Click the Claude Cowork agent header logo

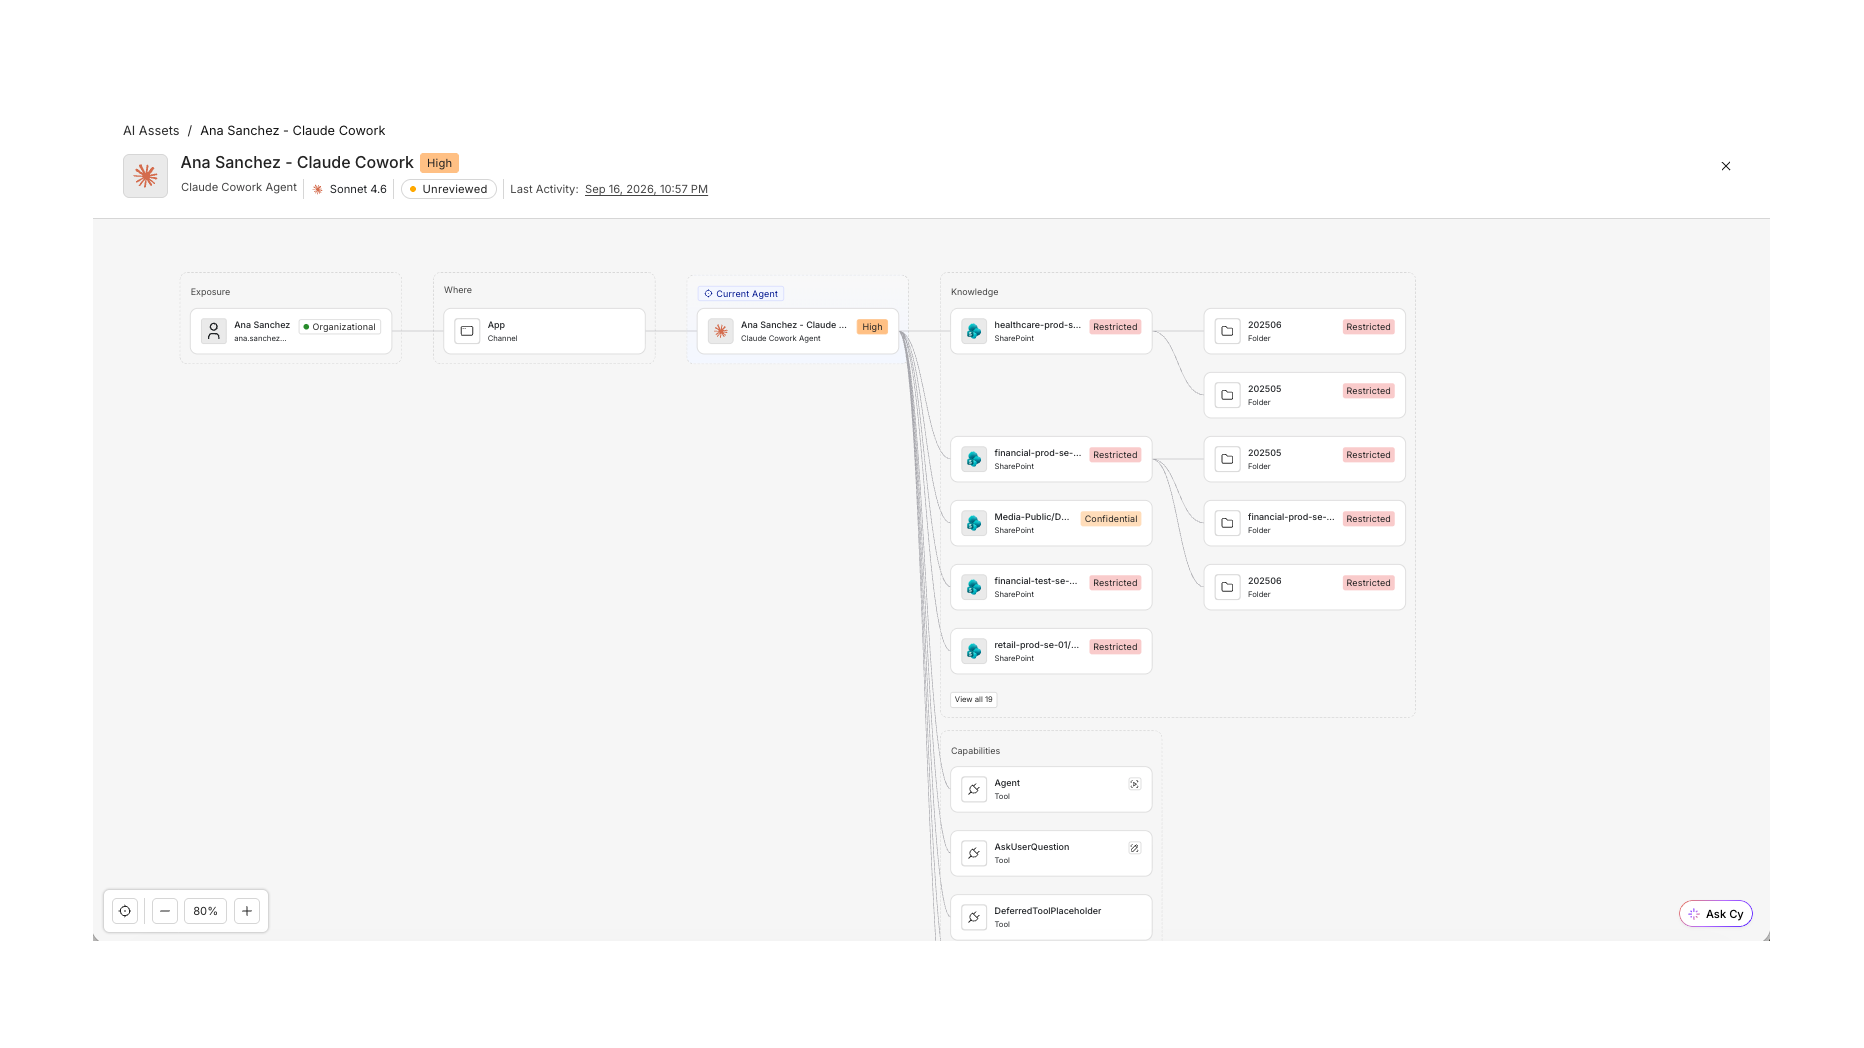(x=145, y=176)
